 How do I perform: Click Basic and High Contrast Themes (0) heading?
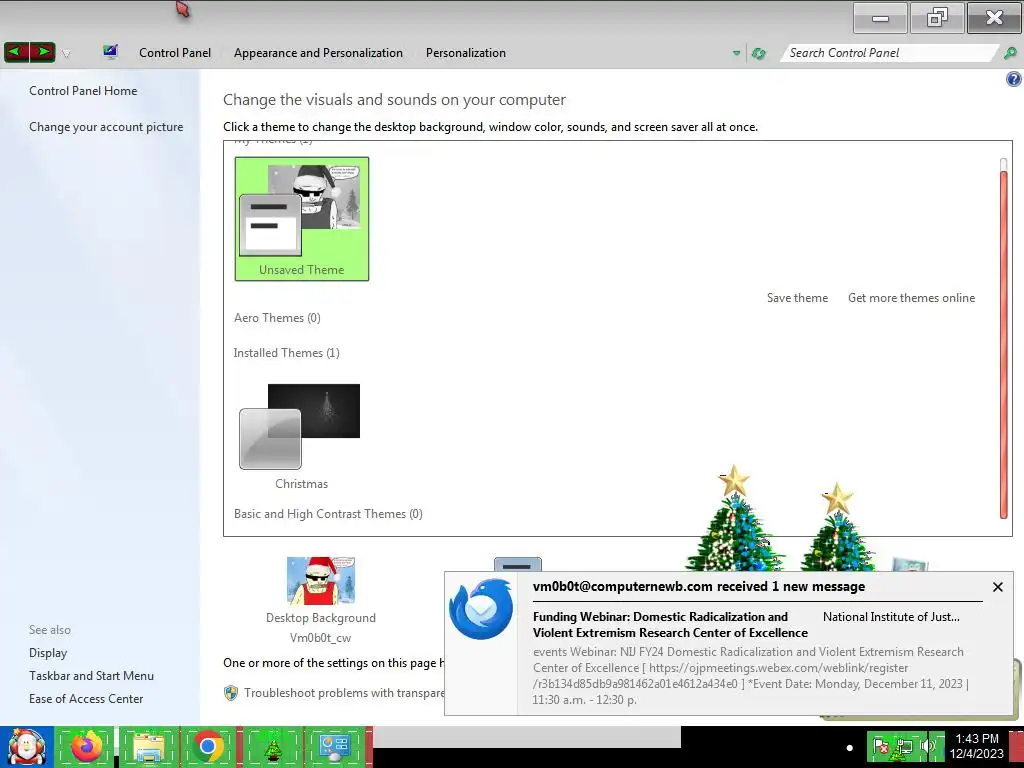[328, 514]
